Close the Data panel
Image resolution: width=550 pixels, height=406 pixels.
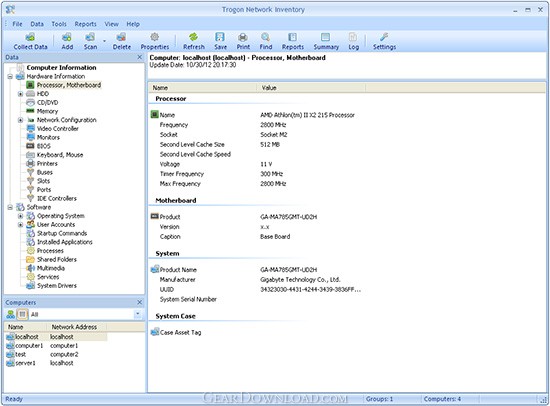click(x=140, y=57)
